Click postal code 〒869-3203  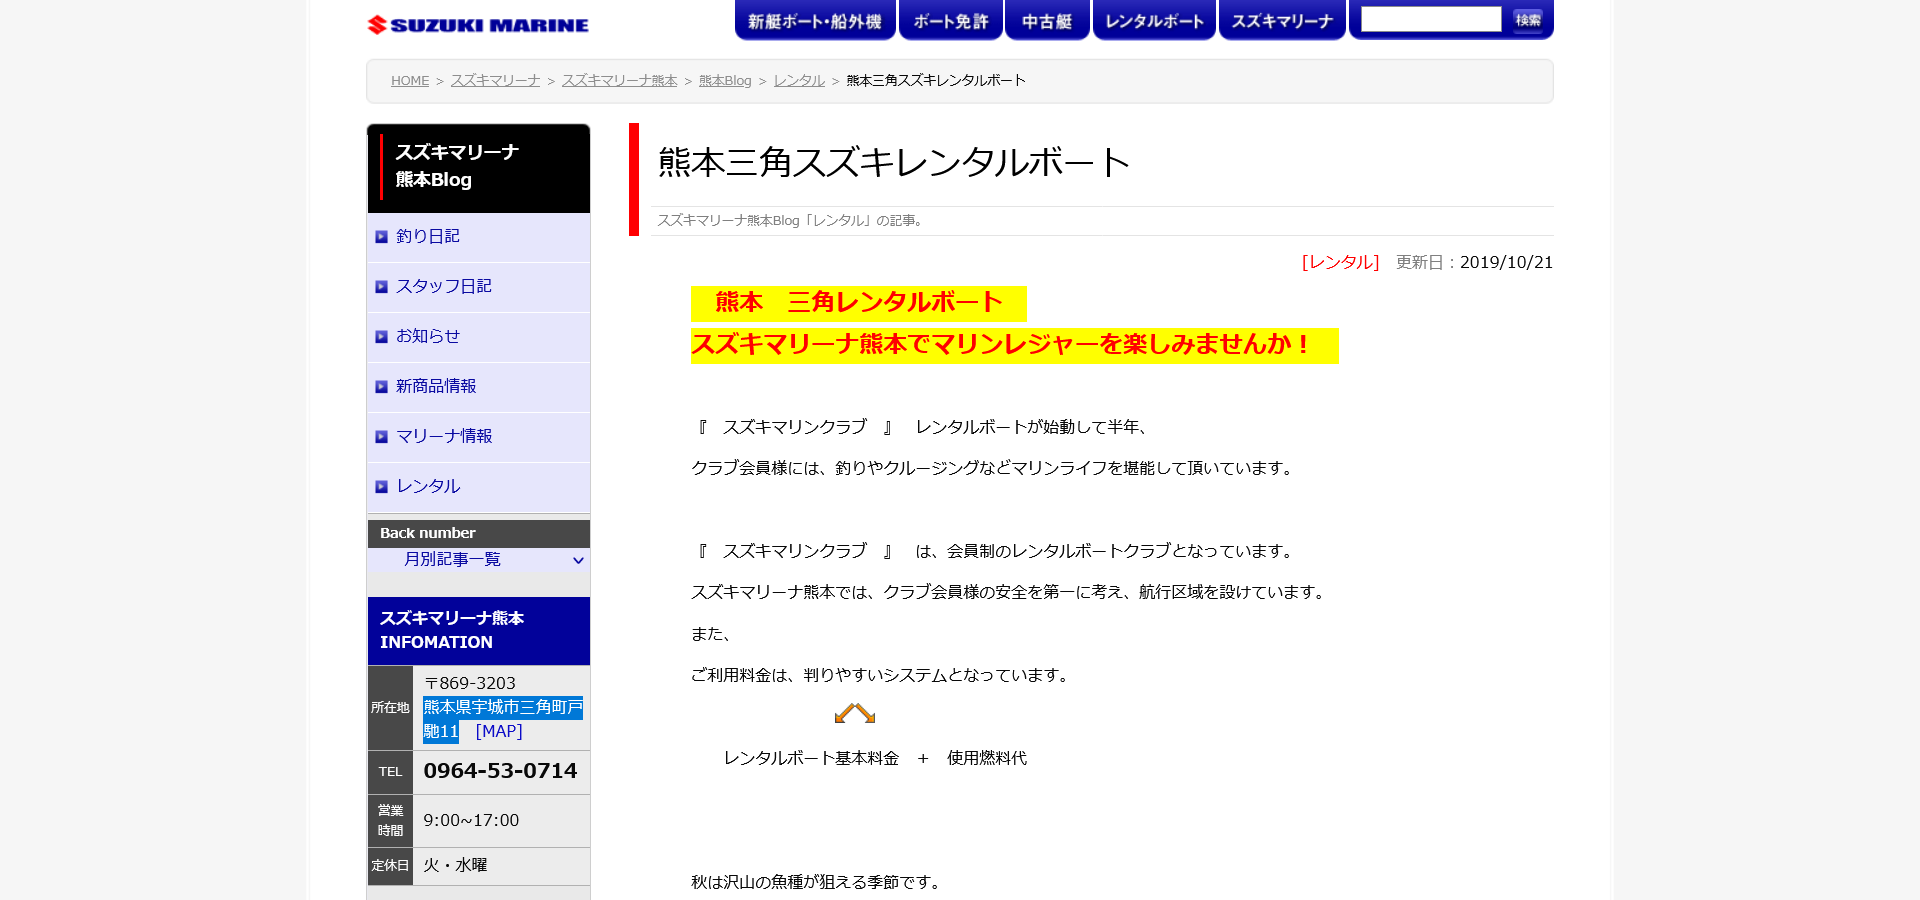(469, 684)
